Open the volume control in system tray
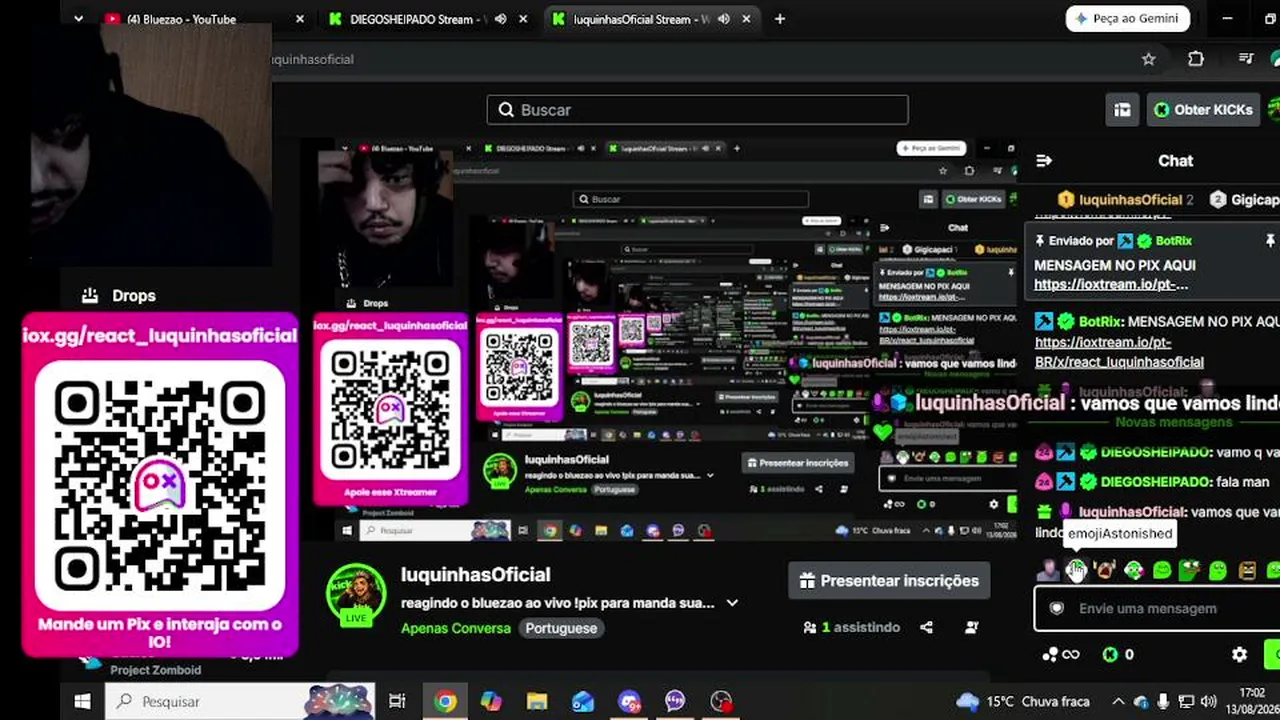 pos(1208,702)
